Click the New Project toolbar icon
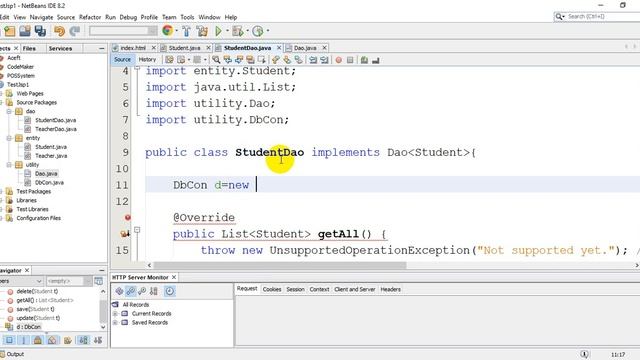640x360 pixels. click(10, 31)
